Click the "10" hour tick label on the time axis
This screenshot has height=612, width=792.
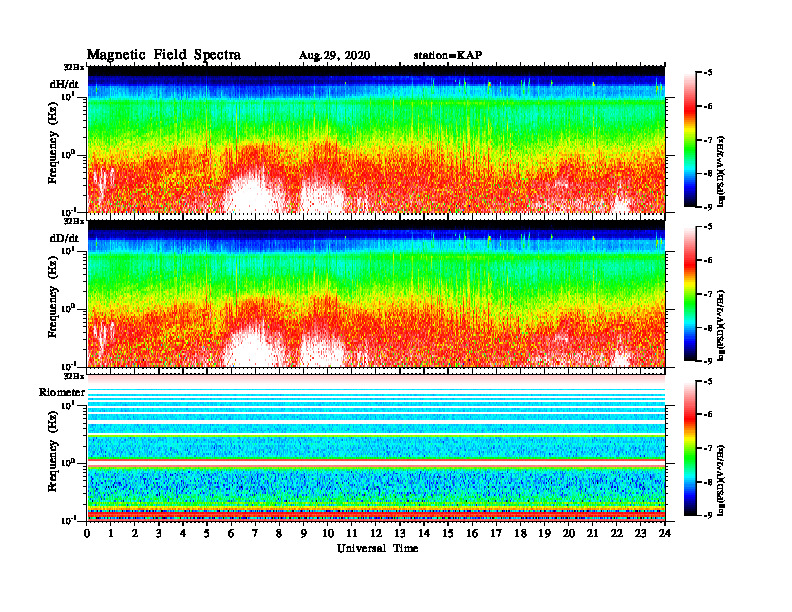328,533
